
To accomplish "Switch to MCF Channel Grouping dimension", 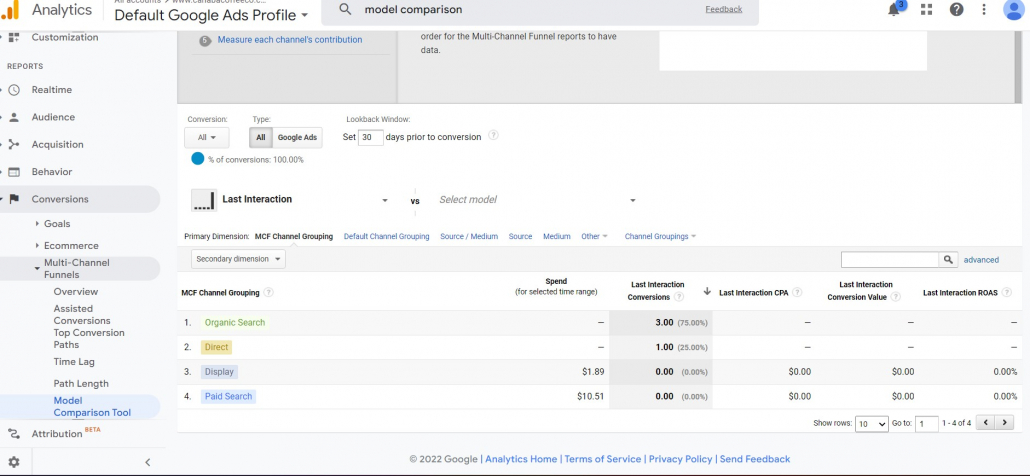I will (x=294, y=236).
